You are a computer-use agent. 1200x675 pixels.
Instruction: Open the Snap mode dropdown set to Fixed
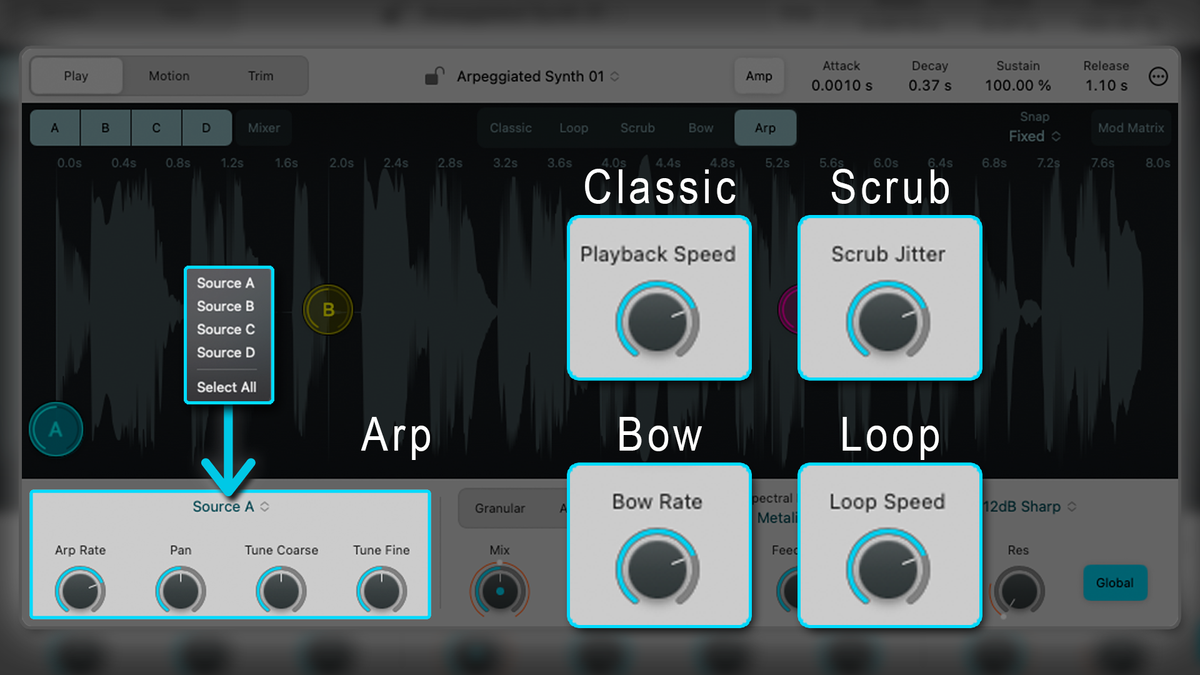pyautogui.click(x=1034, y=136)
